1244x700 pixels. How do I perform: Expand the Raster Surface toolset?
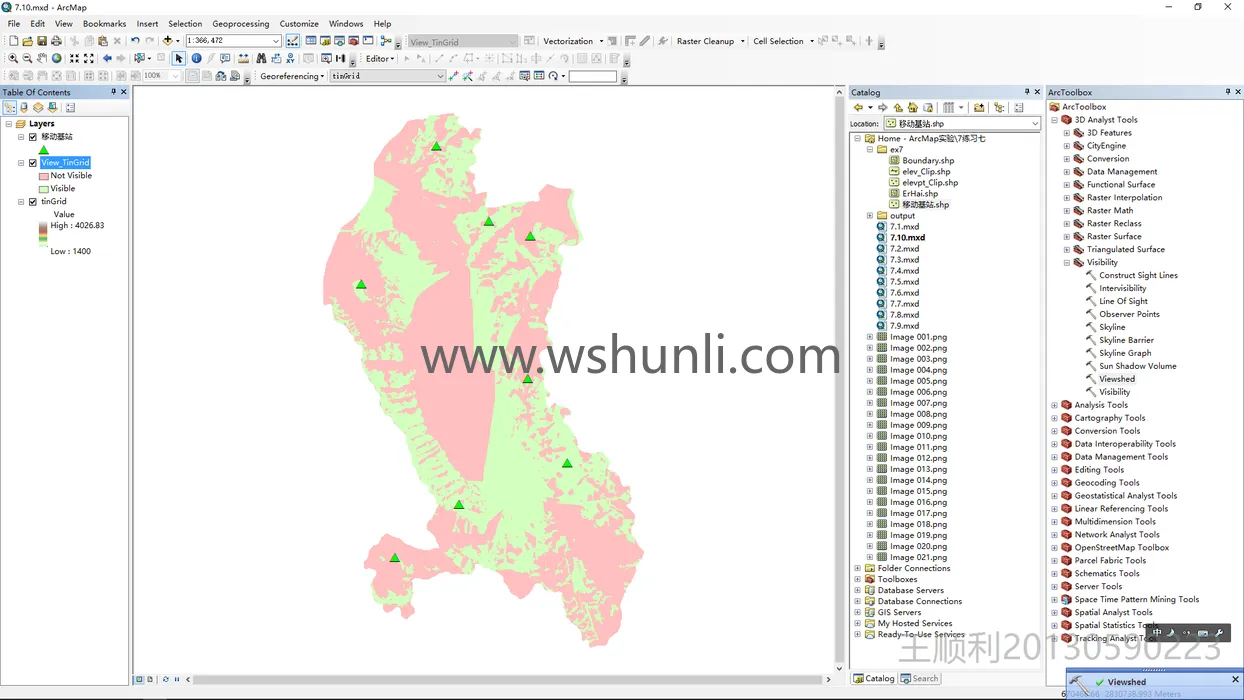tap(1067, 237)
